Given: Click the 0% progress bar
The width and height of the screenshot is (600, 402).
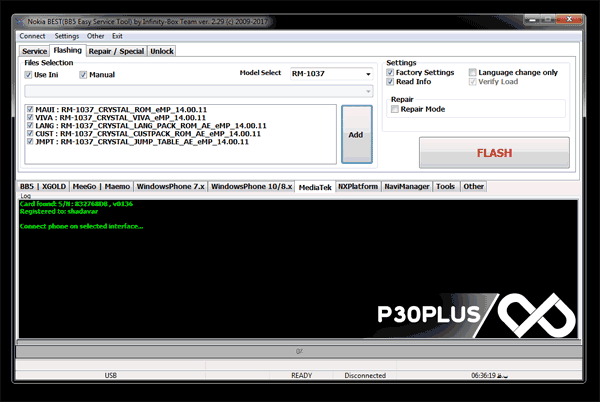Looking at the screenshot, I should click(299, 351).
